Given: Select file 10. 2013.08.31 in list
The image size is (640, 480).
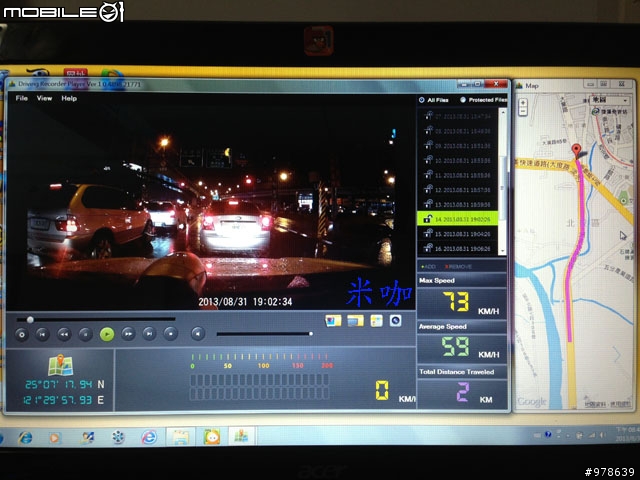Looking at the screenshot, I should coord(457,160).
